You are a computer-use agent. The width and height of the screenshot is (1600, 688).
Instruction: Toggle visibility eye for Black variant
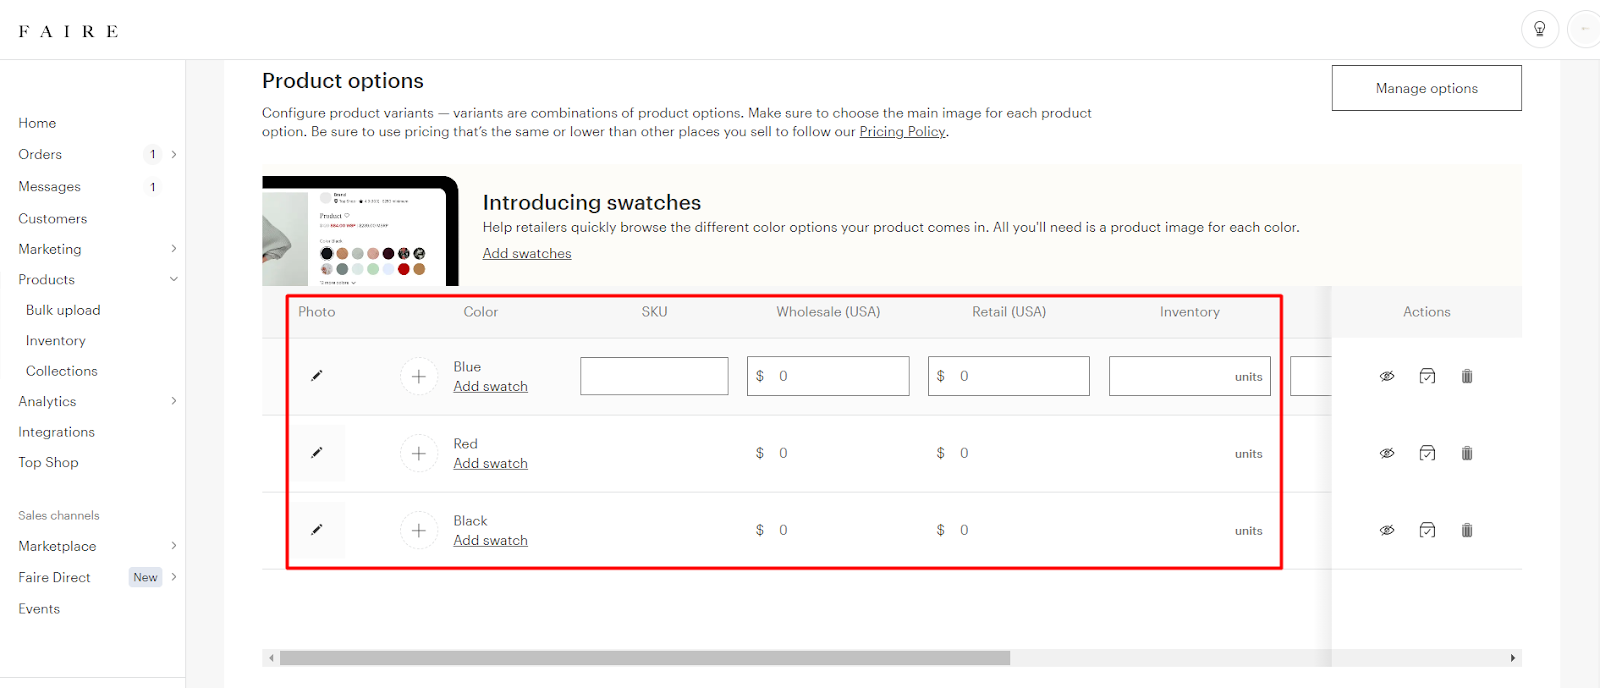[x=1387, y=531]
